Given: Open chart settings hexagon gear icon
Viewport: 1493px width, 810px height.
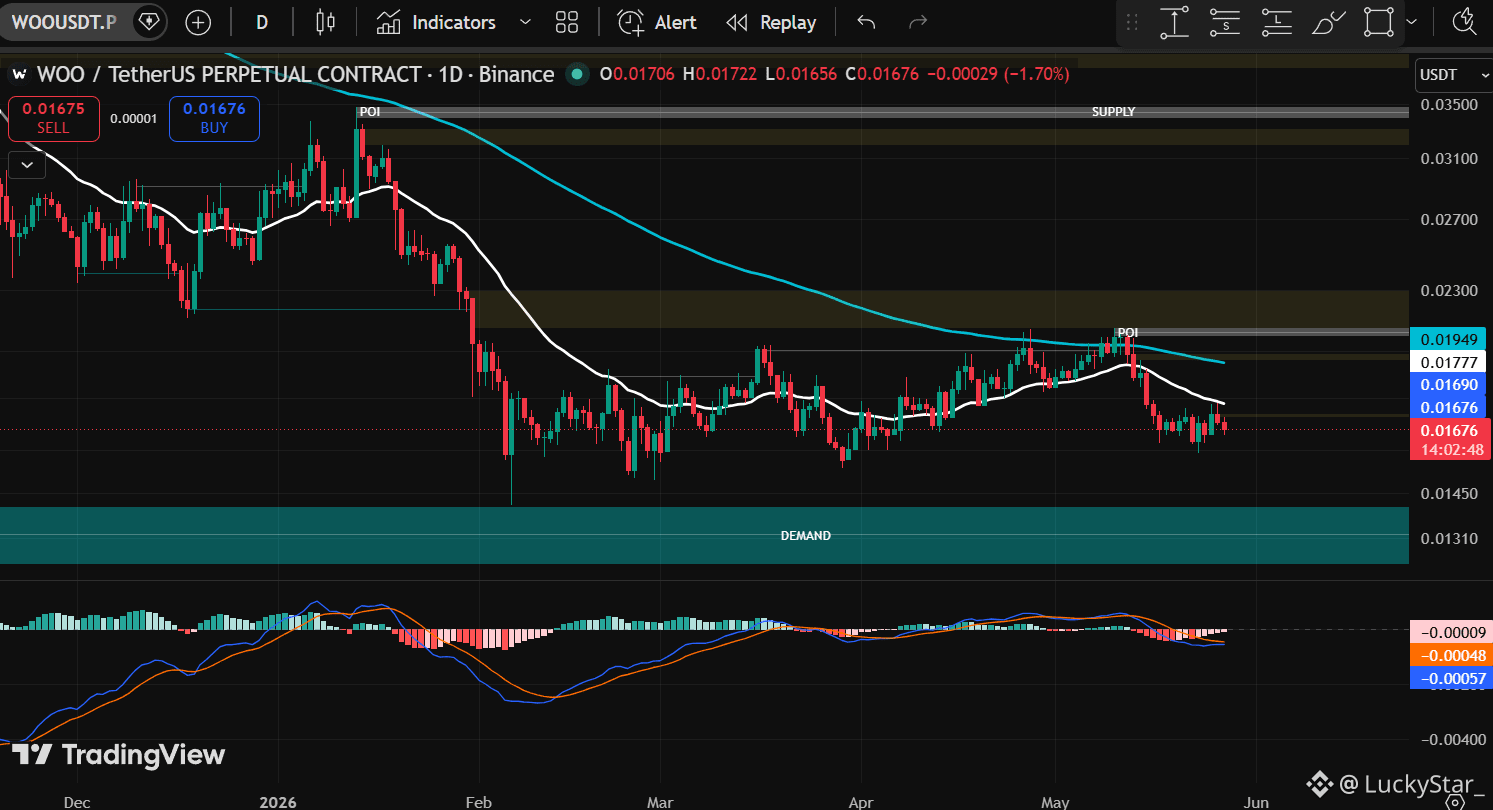Looking at the screenshot, I should point(1455,801).
